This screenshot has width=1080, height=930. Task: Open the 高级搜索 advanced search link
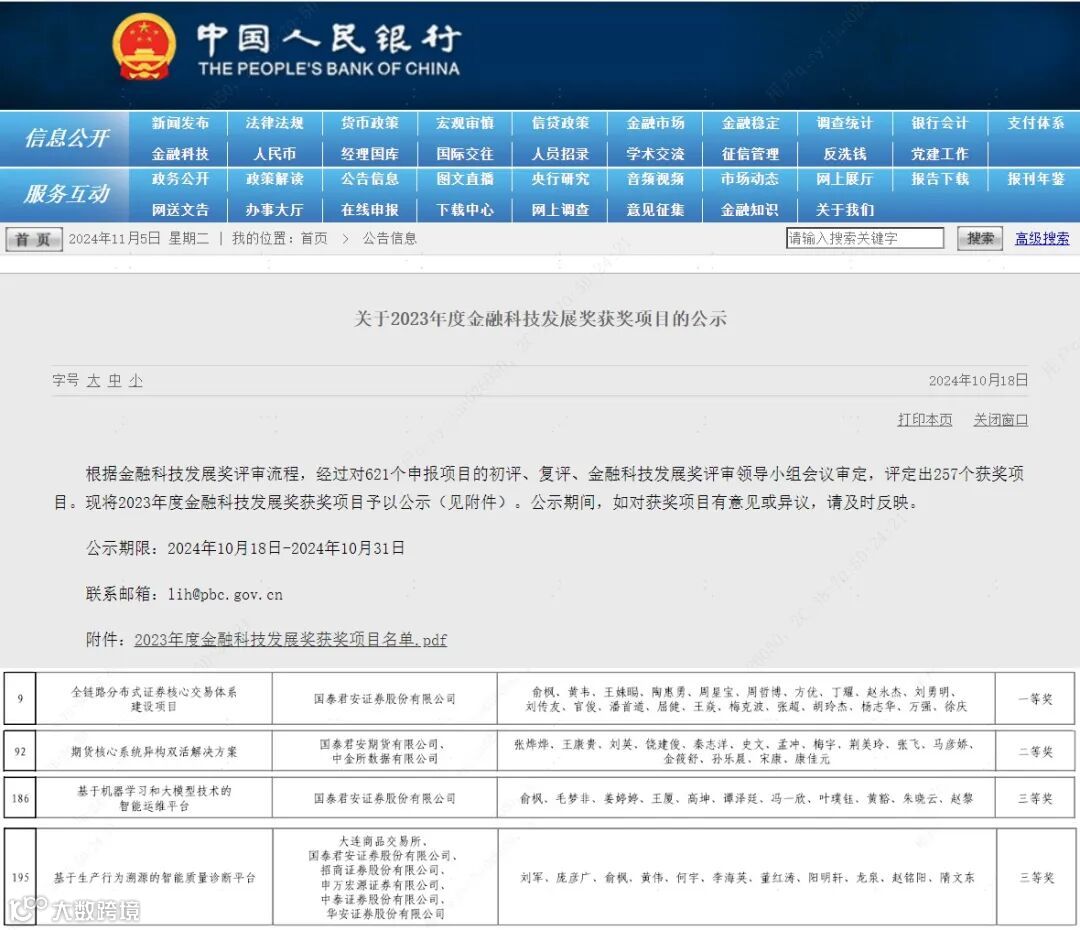[x=1042, y=238]
